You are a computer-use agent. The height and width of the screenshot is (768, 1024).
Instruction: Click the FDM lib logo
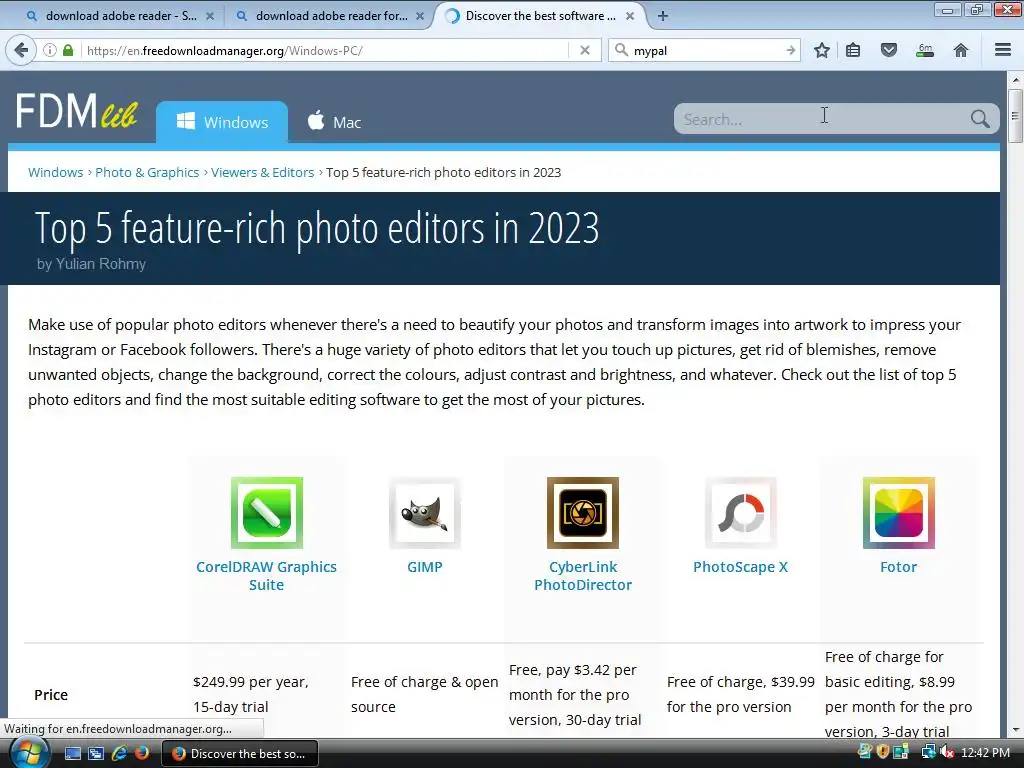pyautogui.click(x=76, y=111)
